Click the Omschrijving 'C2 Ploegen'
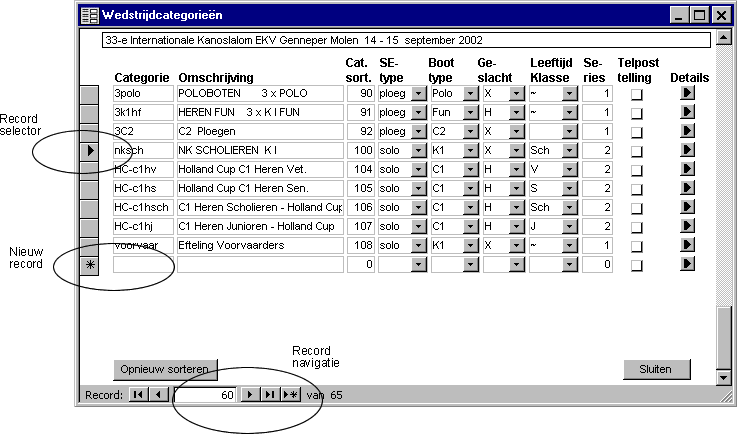Screen dimensions: 737x434 tap(260, 131)
